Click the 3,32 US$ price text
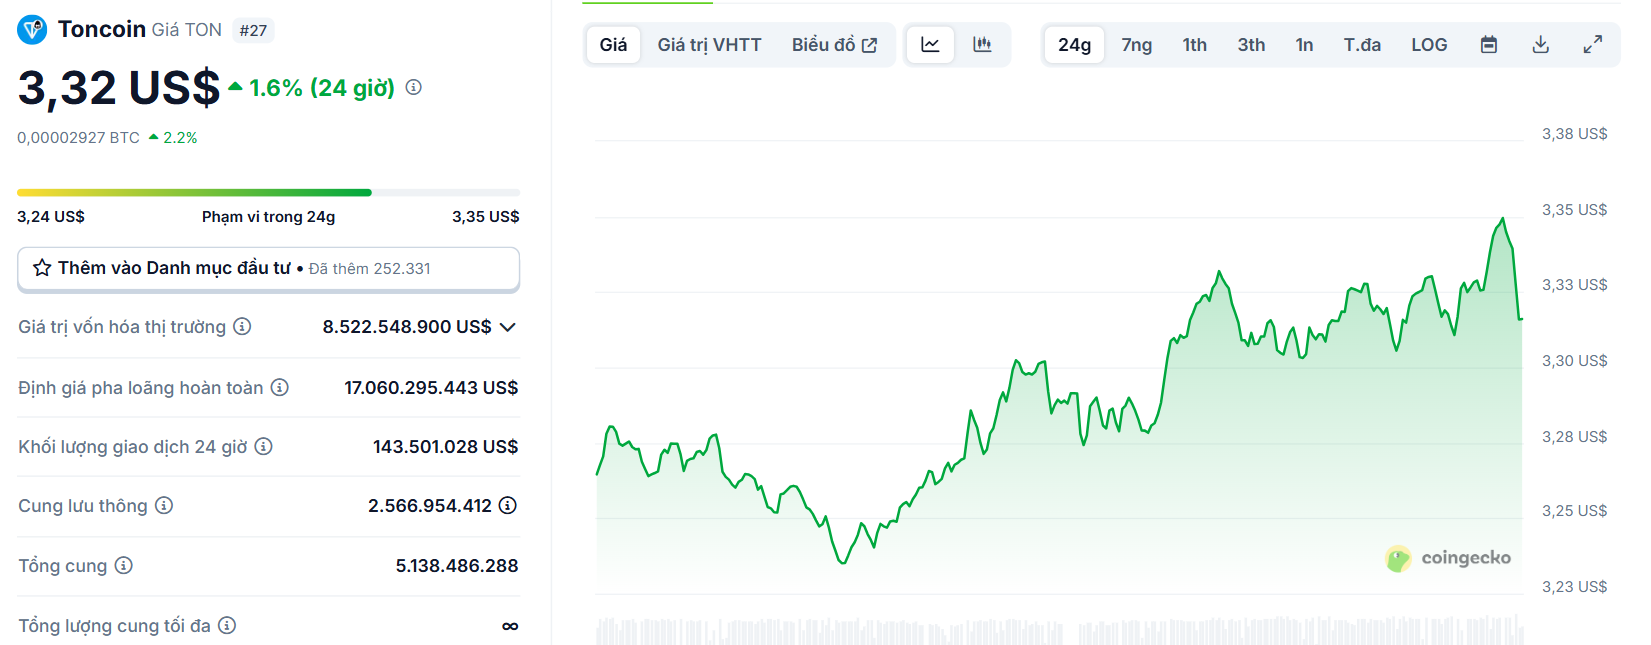 [x=119, y=88]
